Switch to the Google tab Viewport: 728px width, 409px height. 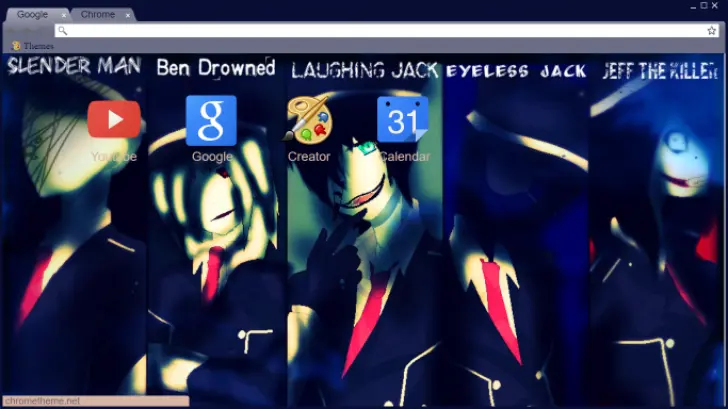32,15
